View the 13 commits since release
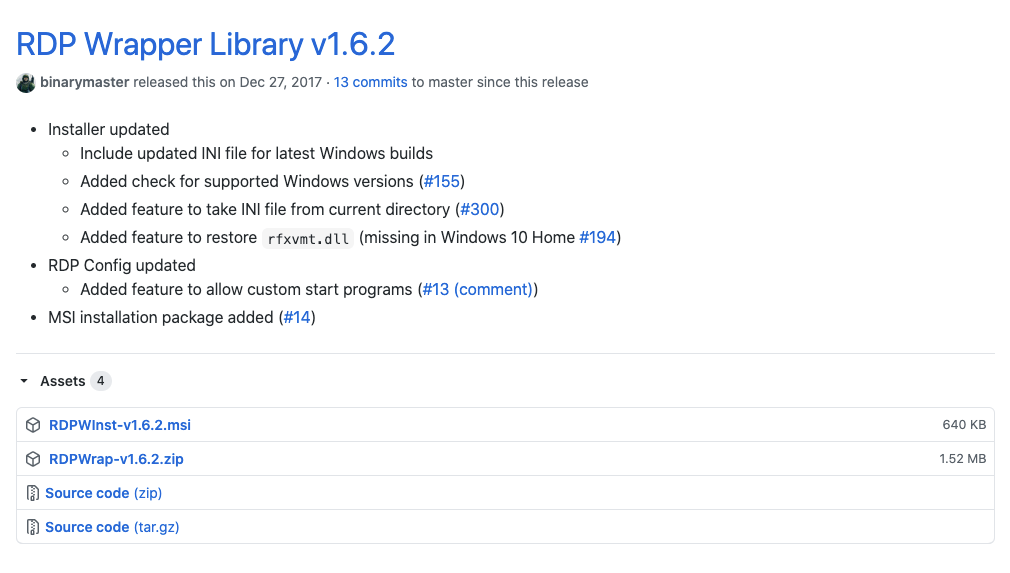The height and width of the screenshot is (573, 1010). tap(370, 82)
